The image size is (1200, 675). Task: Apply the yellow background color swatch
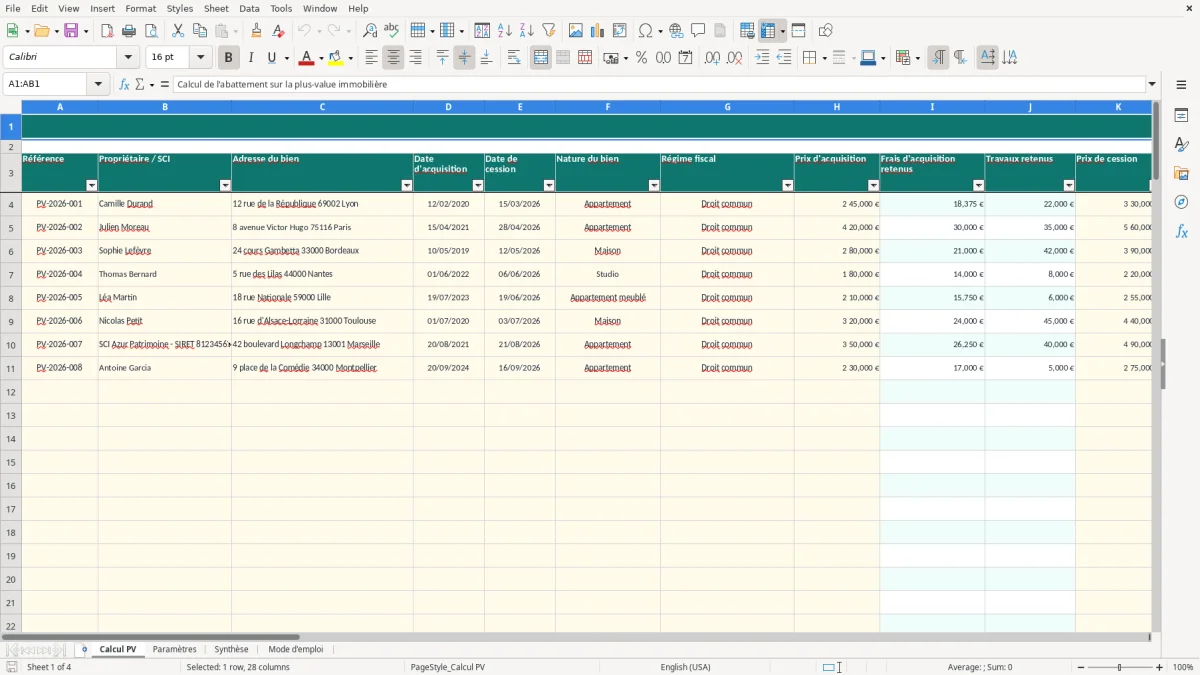335,58
